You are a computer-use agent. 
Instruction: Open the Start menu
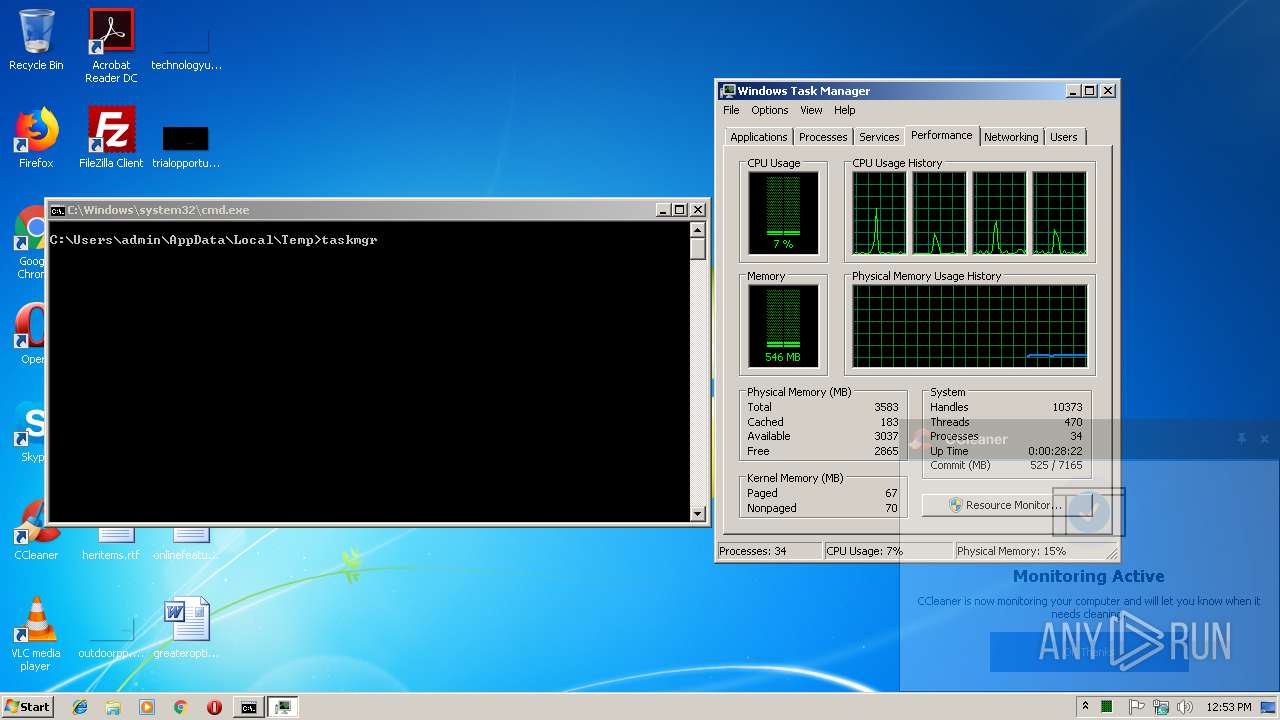coord(27,707)
